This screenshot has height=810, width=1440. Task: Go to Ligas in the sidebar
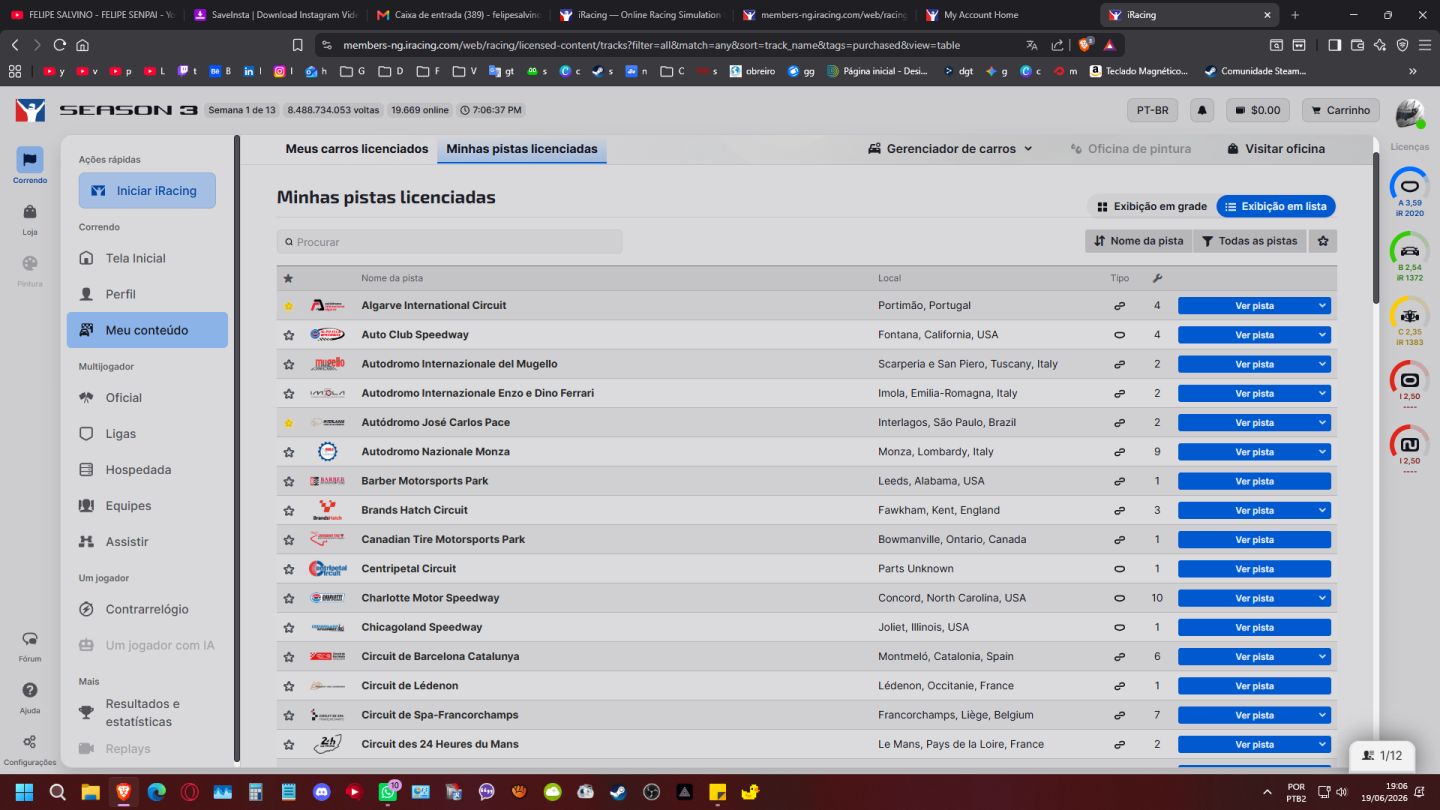point(147,434)
